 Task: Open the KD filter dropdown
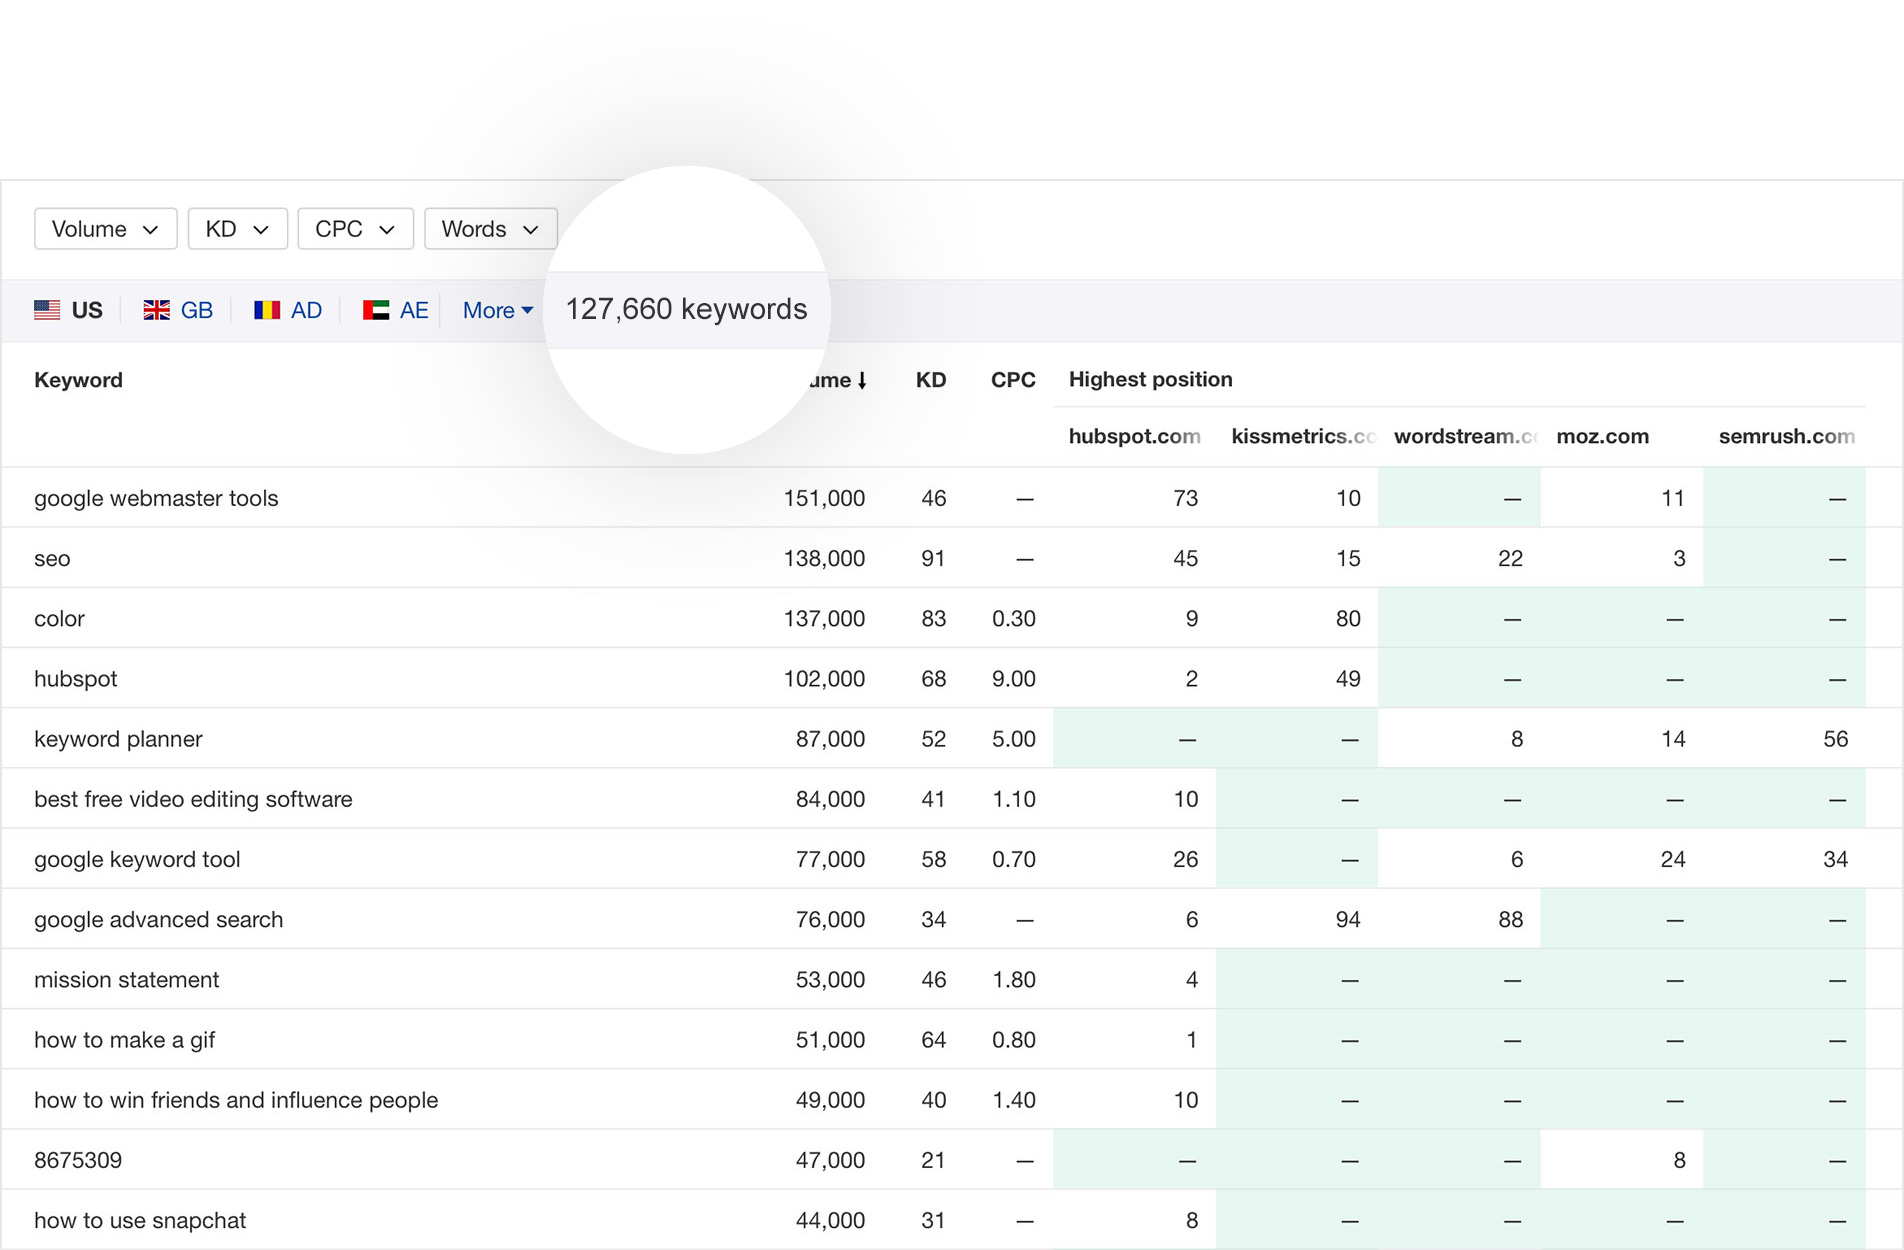point(237,229)
